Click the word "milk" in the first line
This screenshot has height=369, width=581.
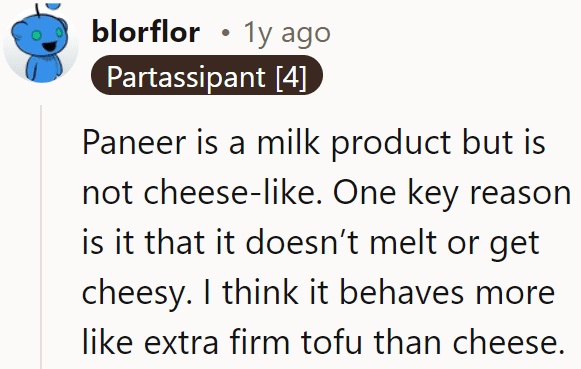(288, 142)
